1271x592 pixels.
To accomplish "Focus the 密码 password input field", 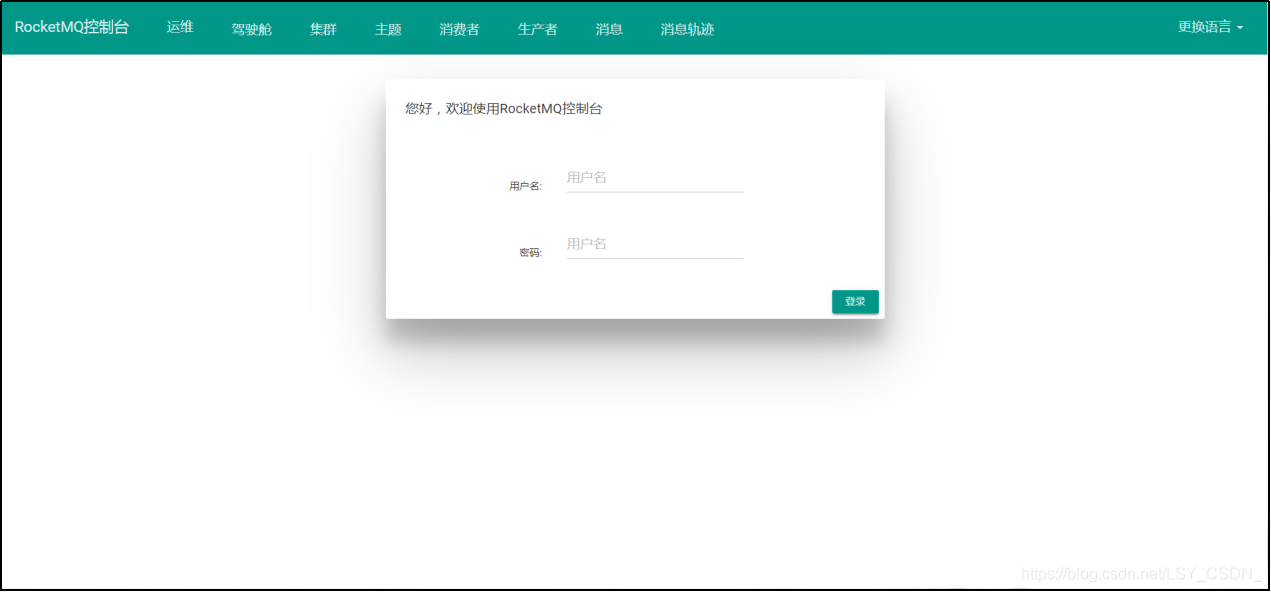I will [x=655, y=245].
